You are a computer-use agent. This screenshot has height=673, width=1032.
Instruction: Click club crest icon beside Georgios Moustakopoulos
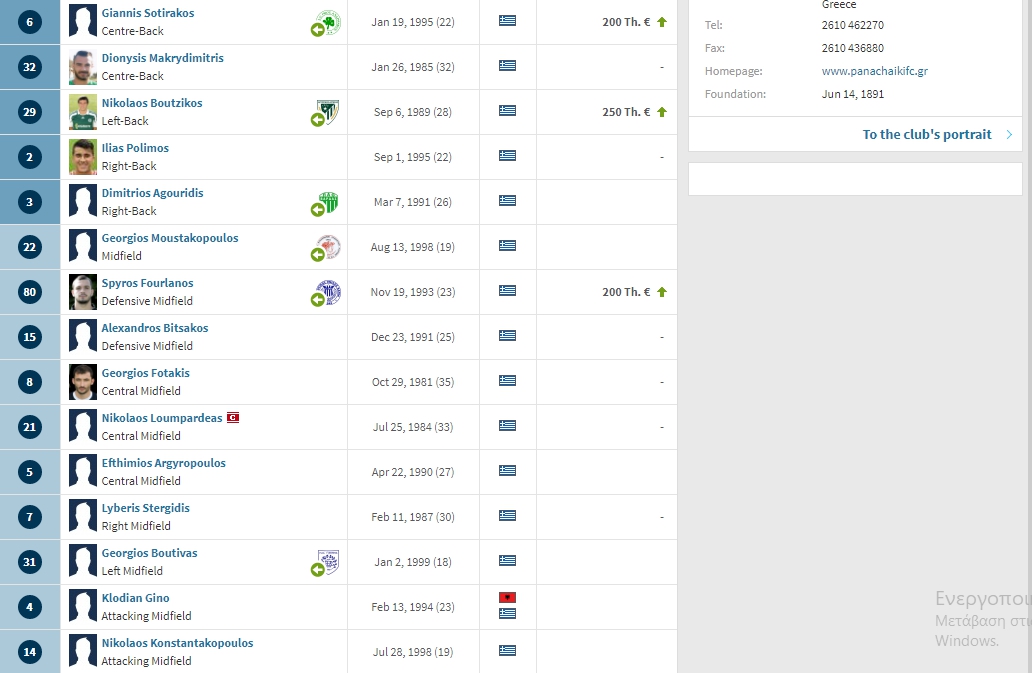[328, 247]
